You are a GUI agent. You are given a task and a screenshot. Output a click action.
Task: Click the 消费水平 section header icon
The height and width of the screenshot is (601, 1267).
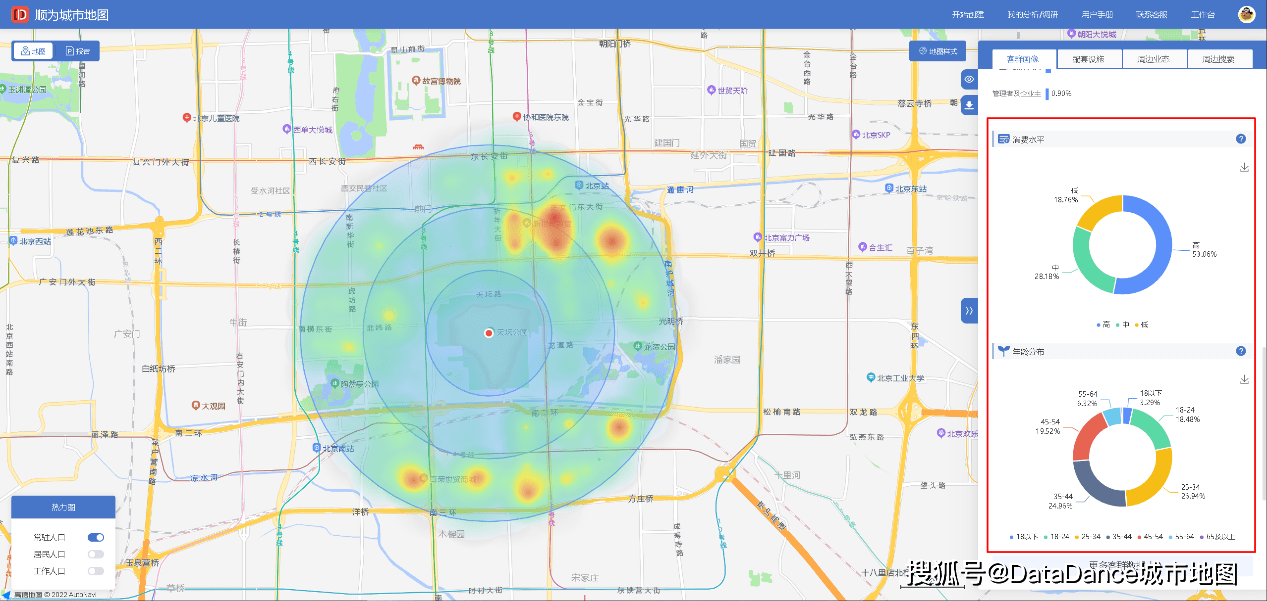[1002, 139]
